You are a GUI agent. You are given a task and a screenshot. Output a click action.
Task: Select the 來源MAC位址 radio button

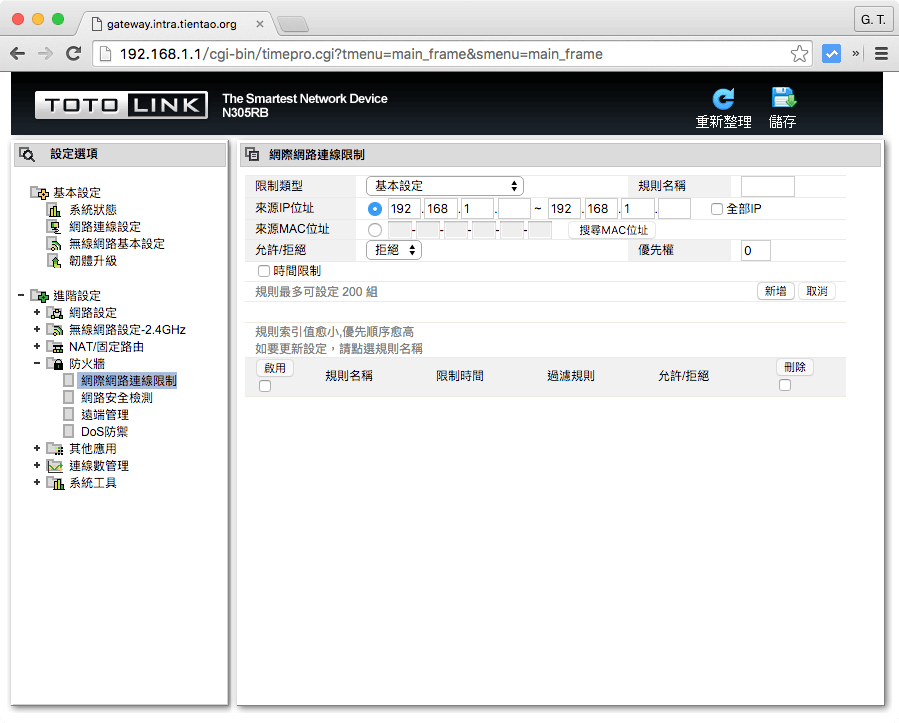click(375, 230)
